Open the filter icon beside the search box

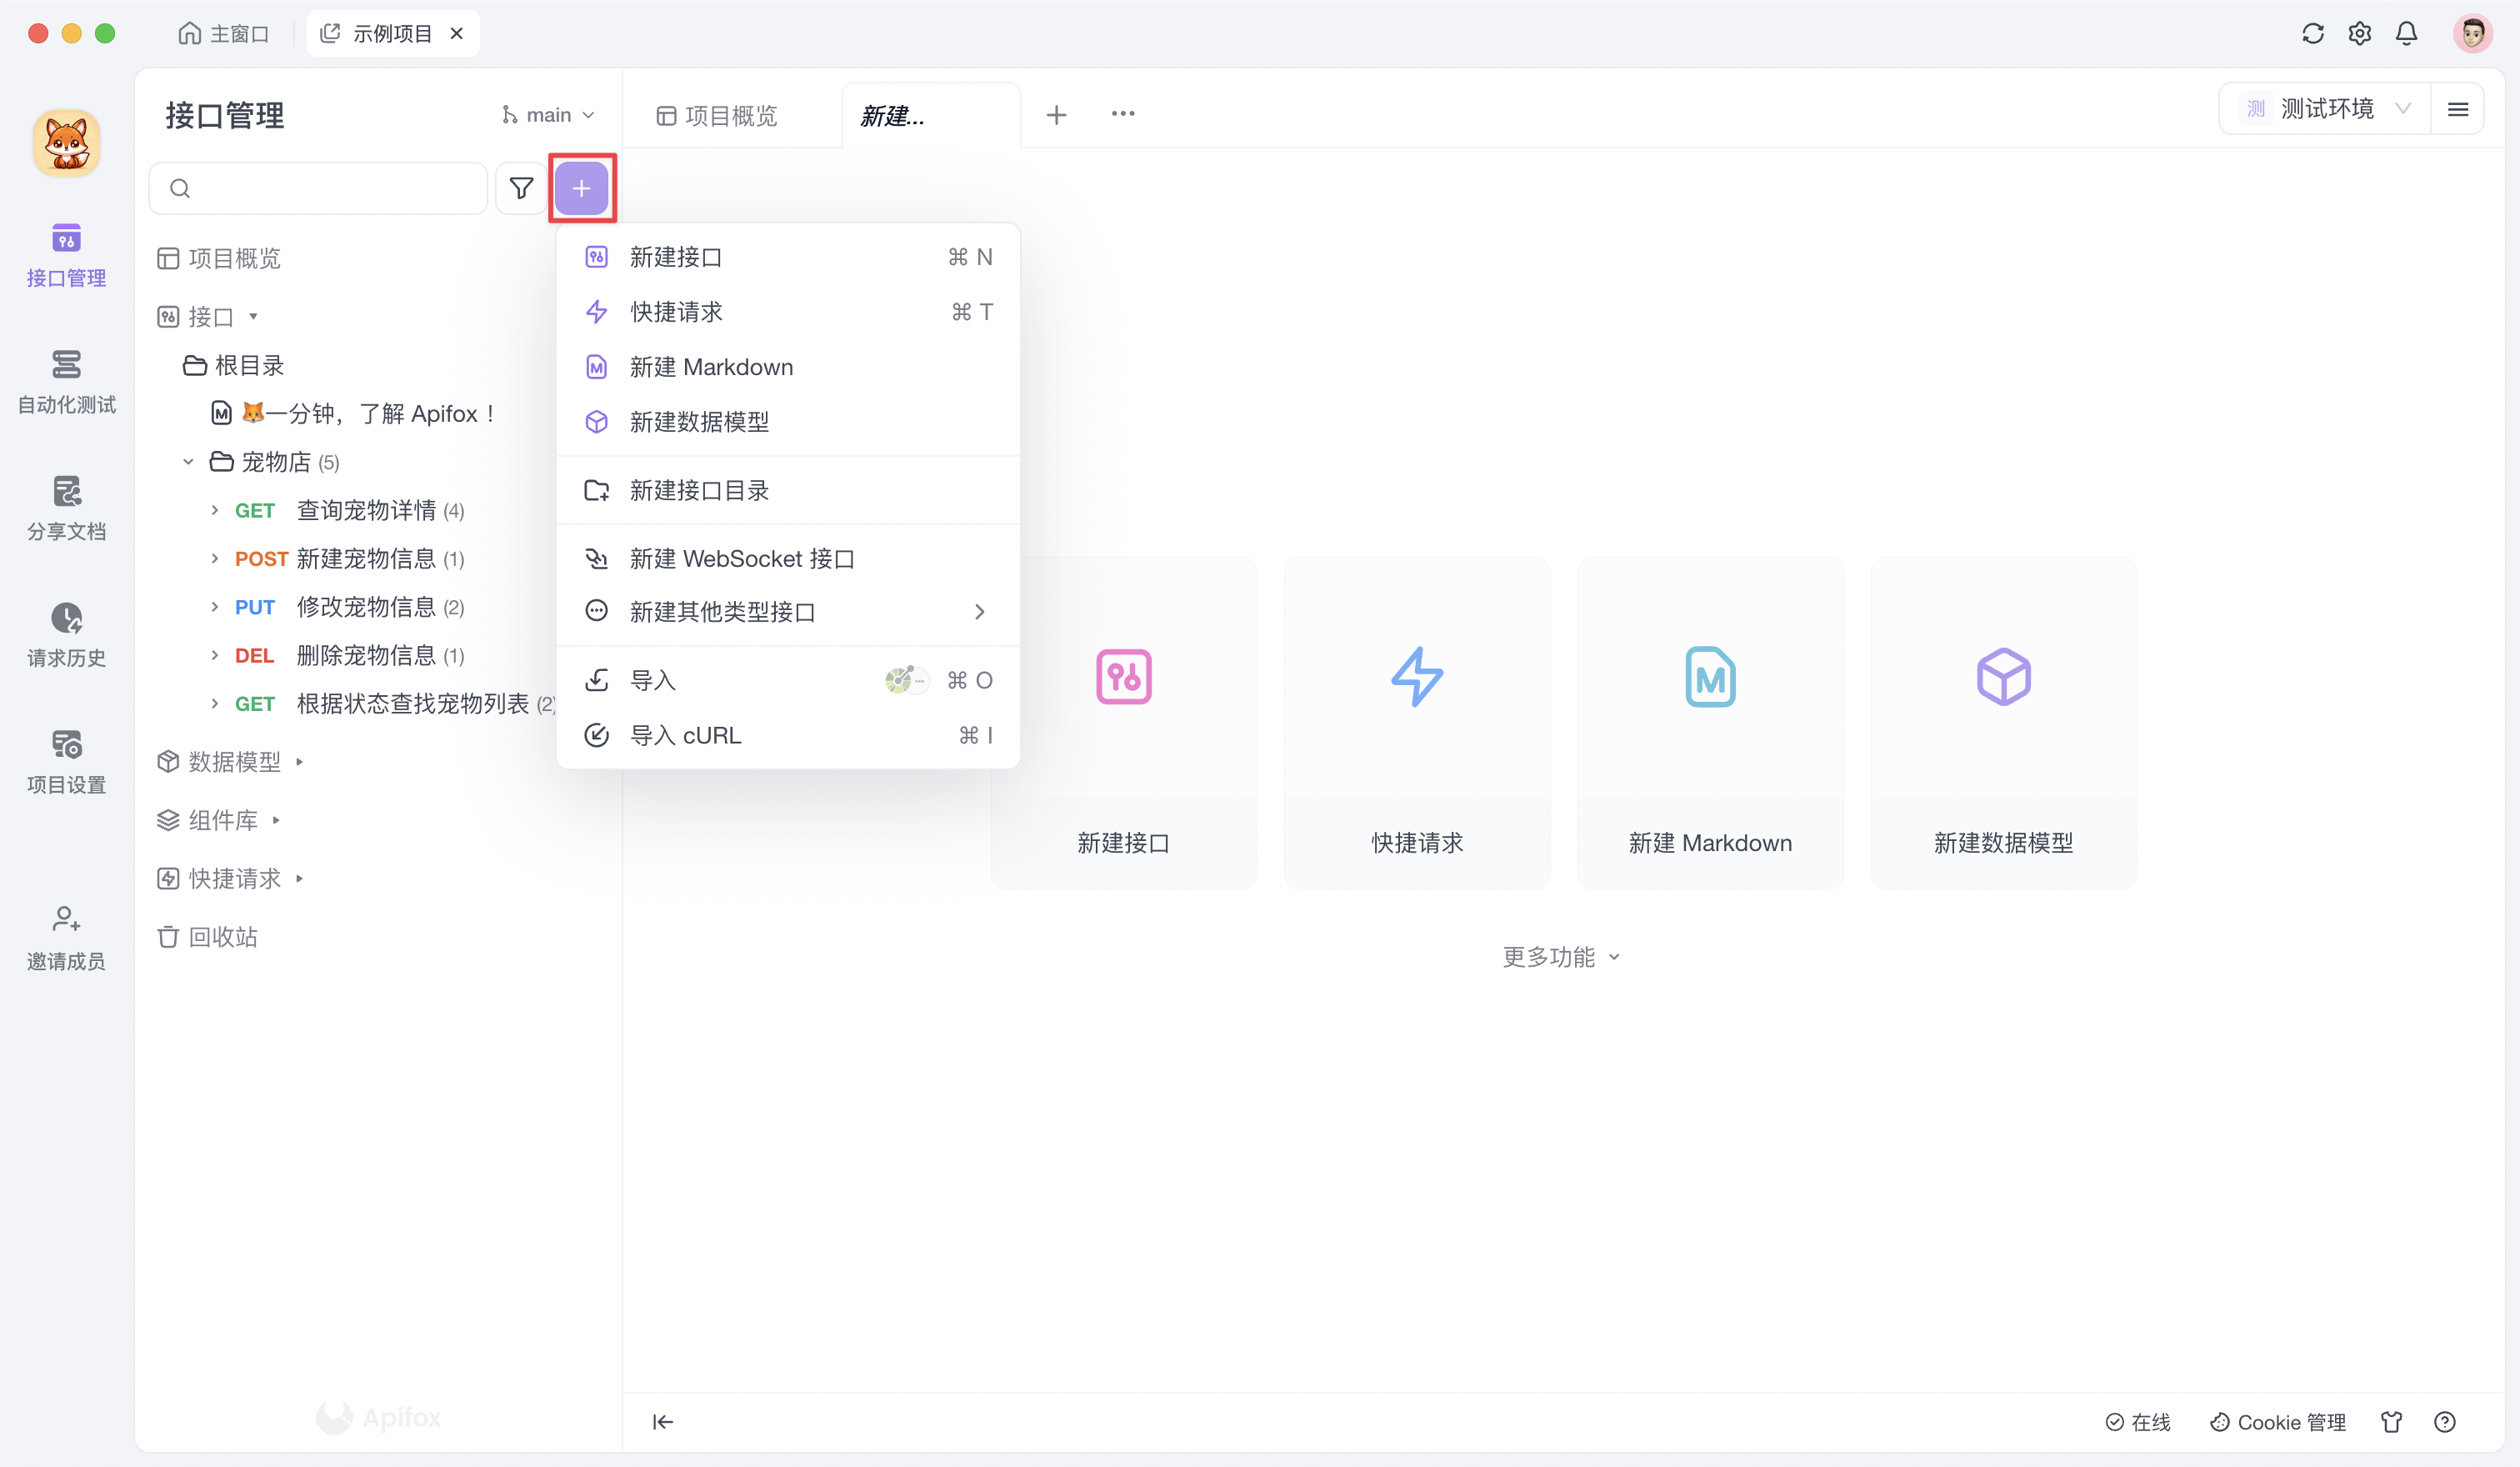(x=521, y=188)
